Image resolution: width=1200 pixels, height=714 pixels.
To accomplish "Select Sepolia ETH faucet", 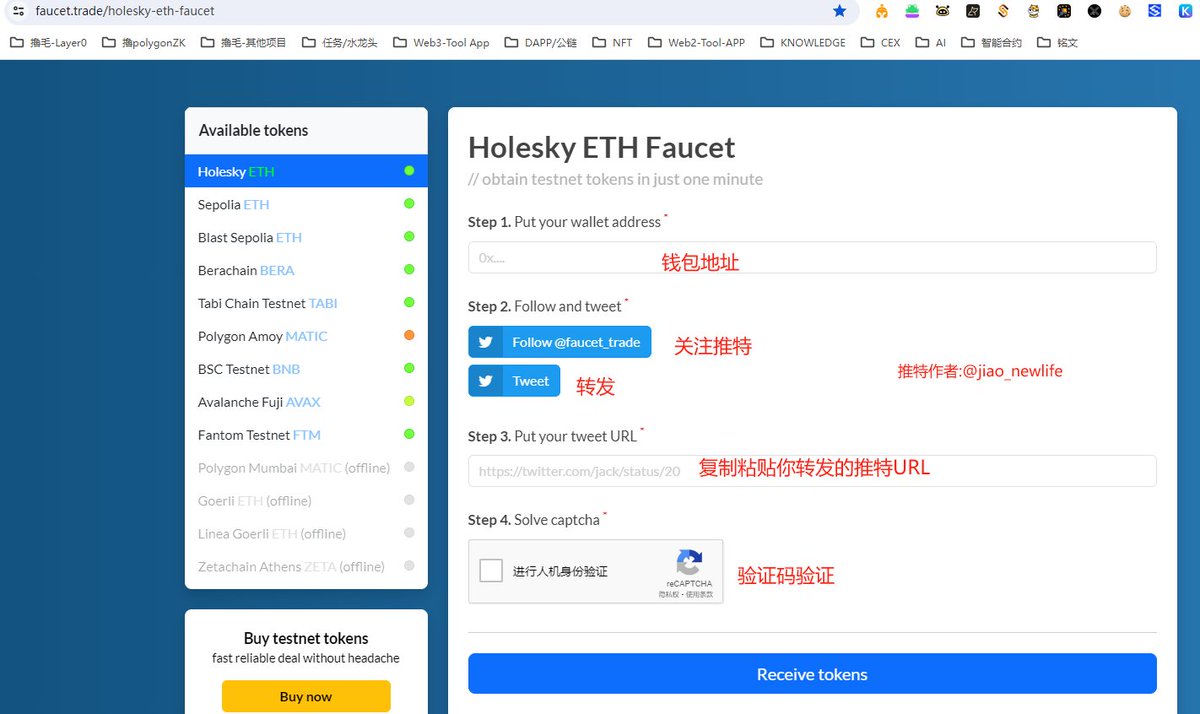I will (x=306, y=204).
